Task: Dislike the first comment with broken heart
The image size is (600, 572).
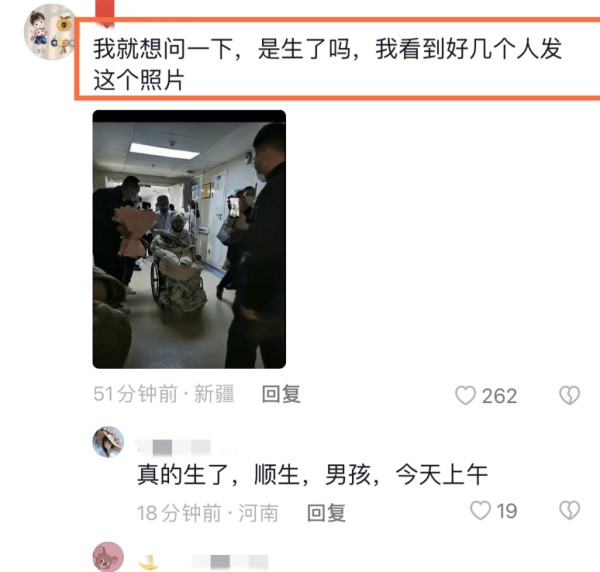Action: [569, 395]
